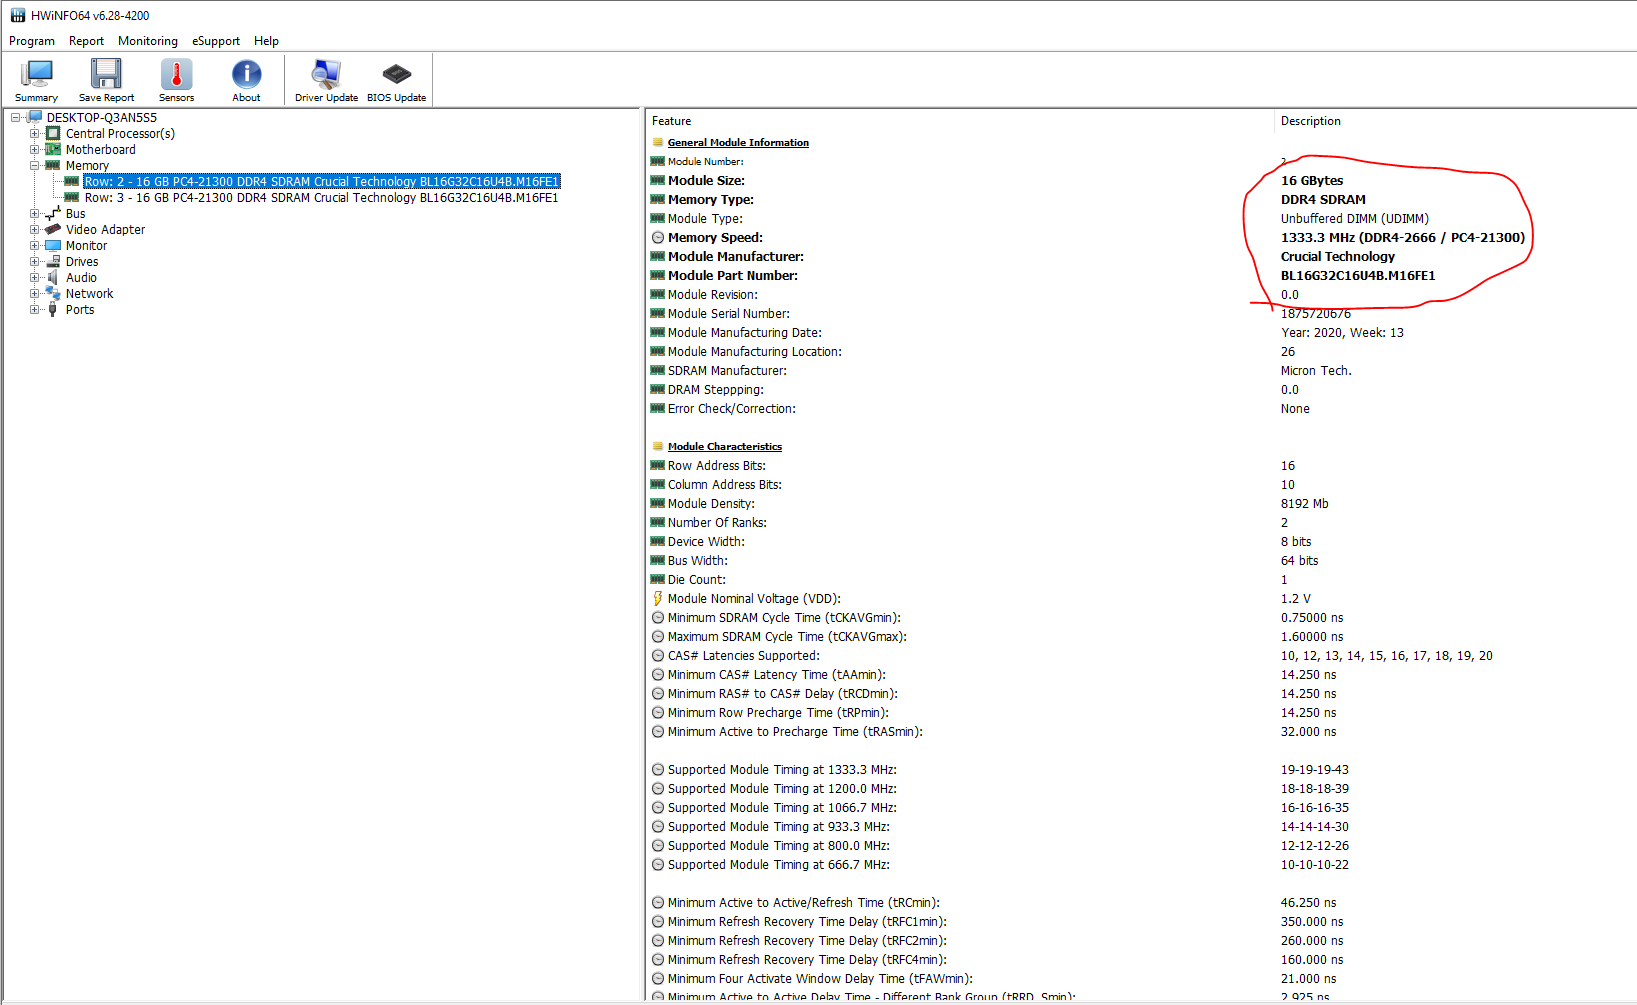Select the Audio tree label
1637x1005 pixels.
coord(81,277)
